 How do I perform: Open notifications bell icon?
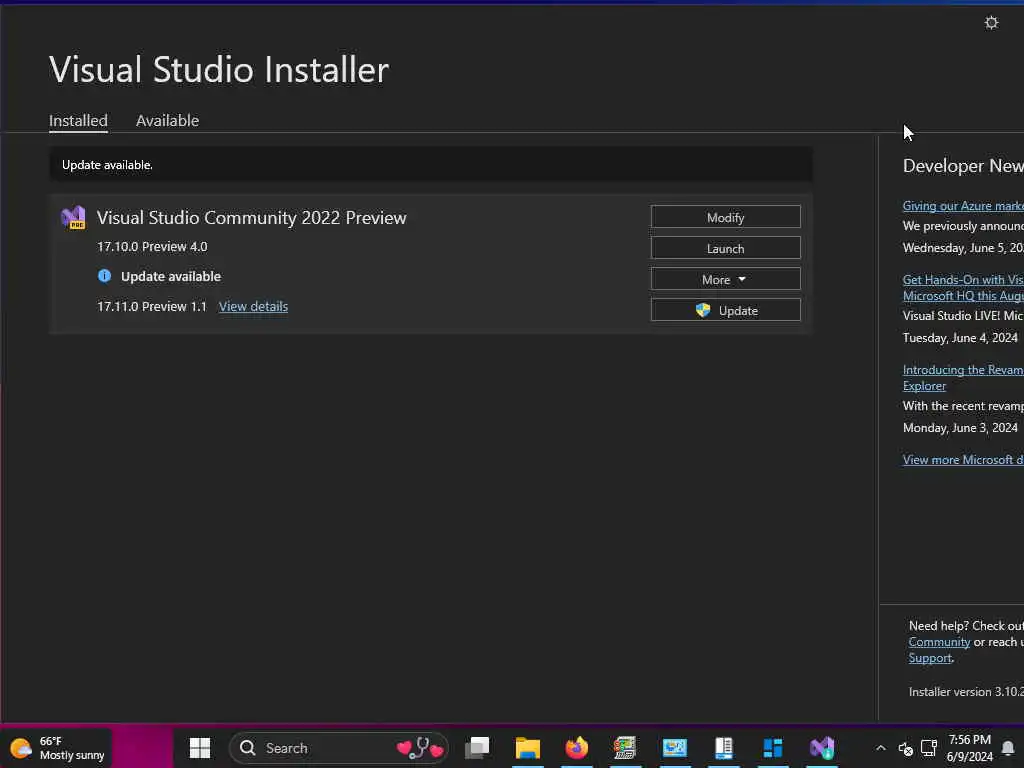1008,748
